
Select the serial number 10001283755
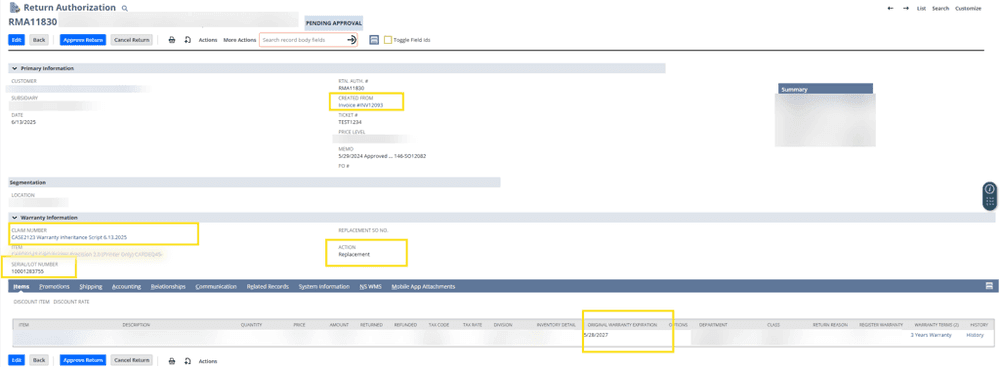tap(27, 271)
